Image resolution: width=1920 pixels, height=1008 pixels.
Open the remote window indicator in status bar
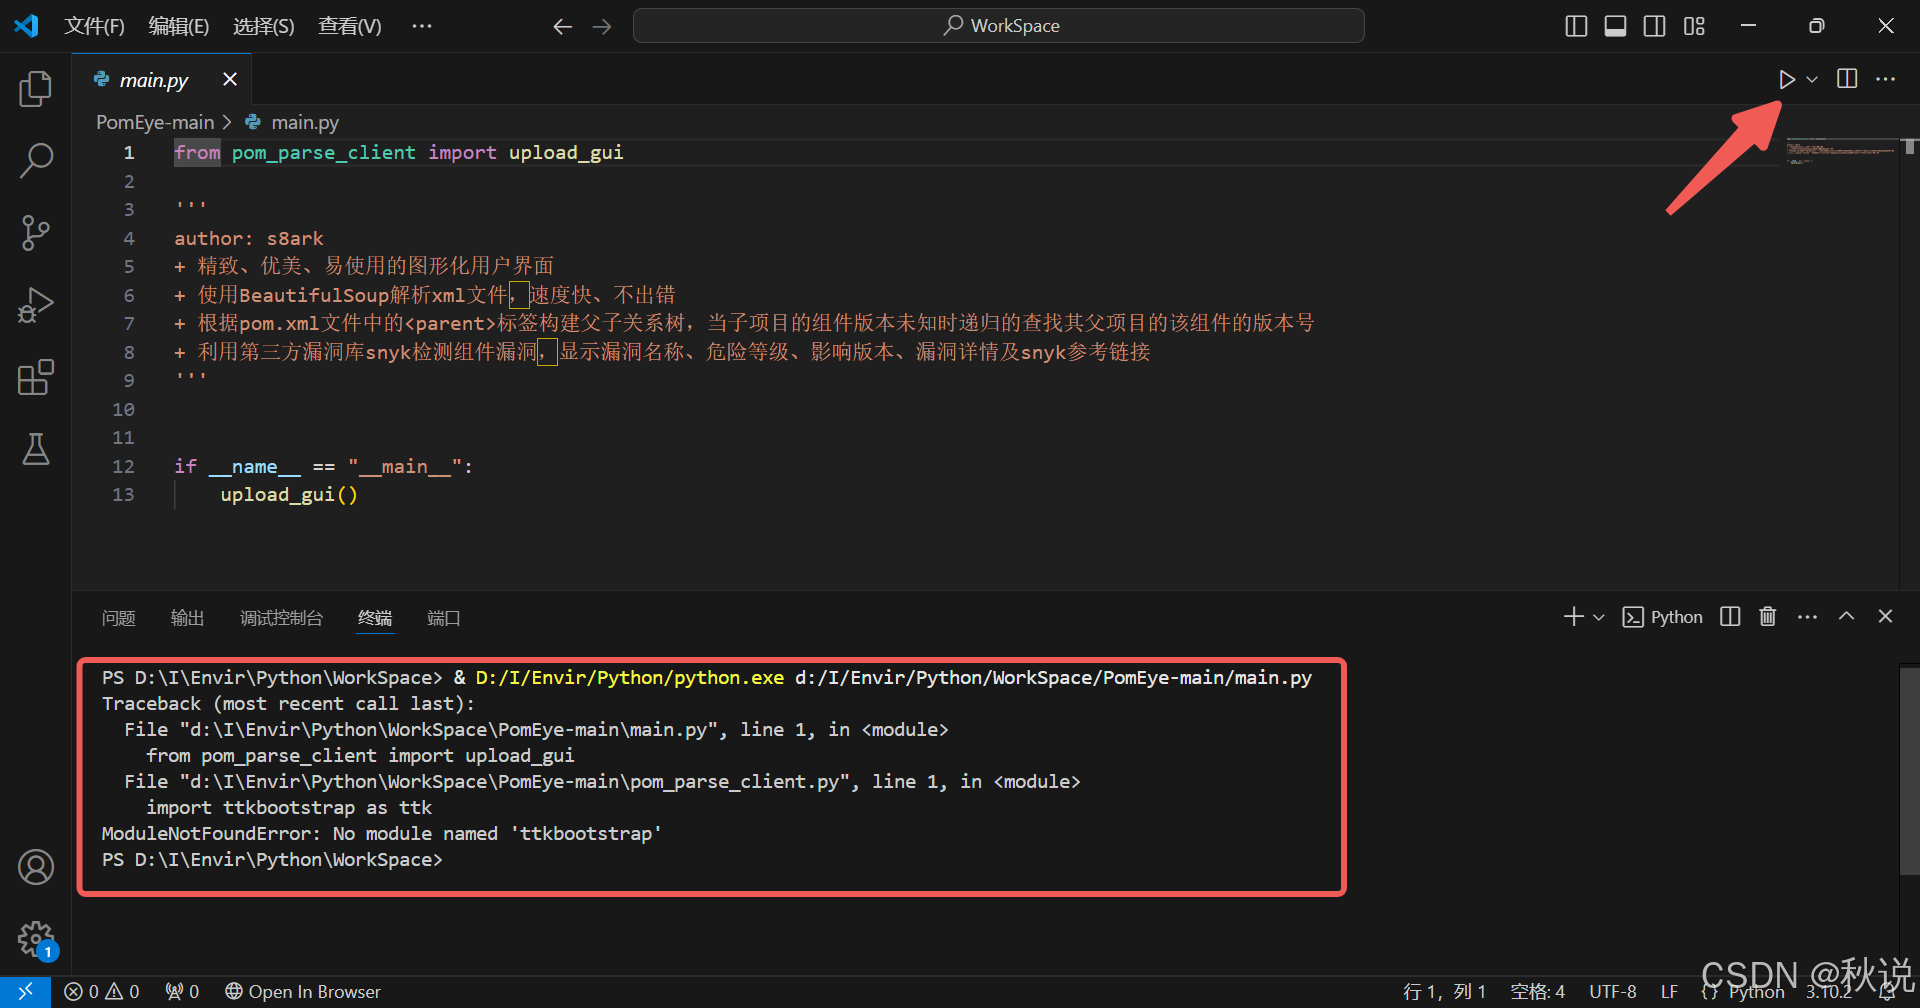point(25,992)
